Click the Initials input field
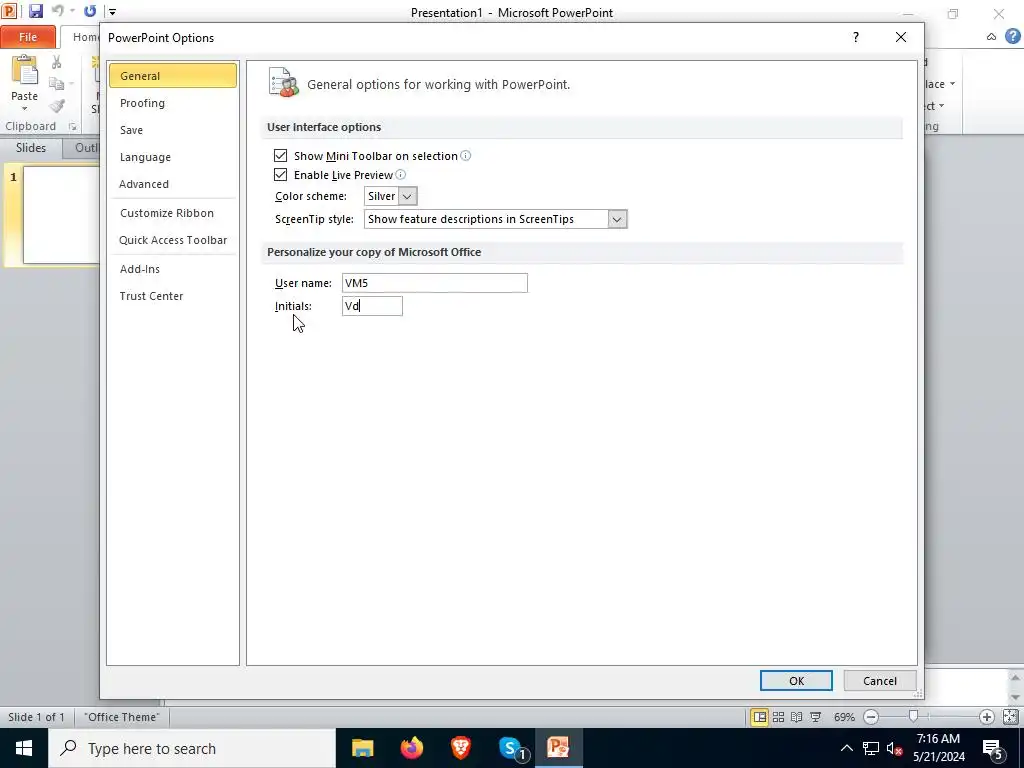1024x768 pixels. tap(372, 306)
